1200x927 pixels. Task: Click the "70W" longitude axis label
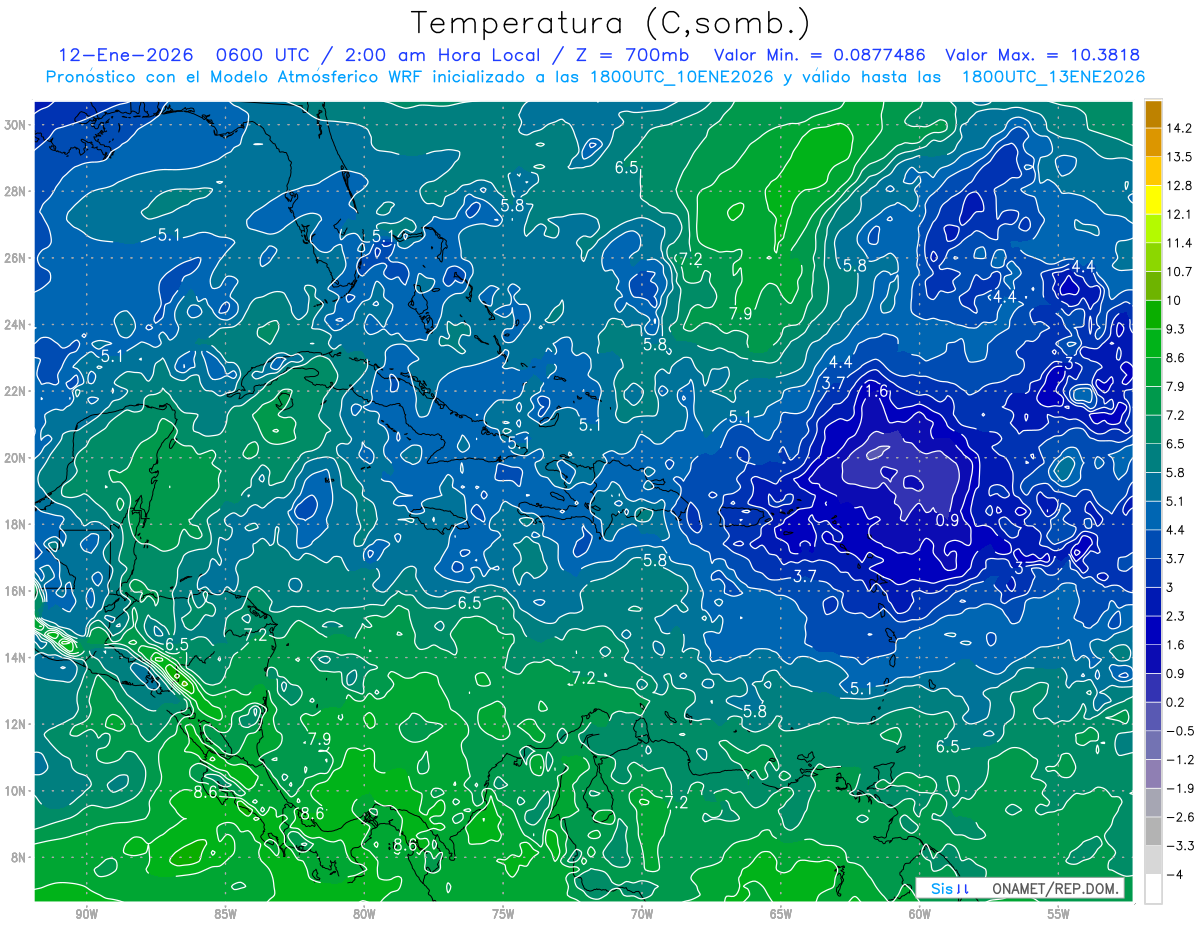pos(642,914)
